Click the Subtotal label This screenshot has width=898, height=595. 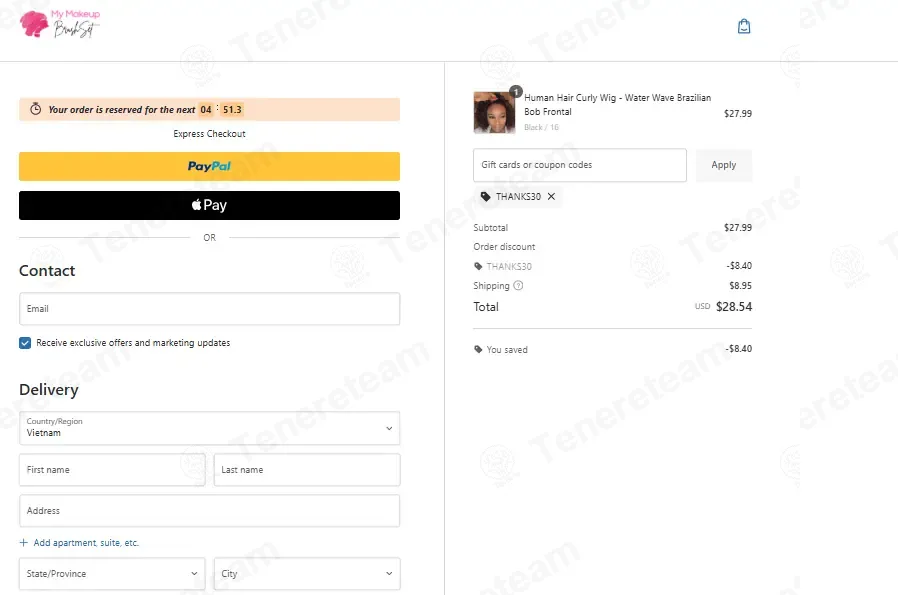pos(490,227)
